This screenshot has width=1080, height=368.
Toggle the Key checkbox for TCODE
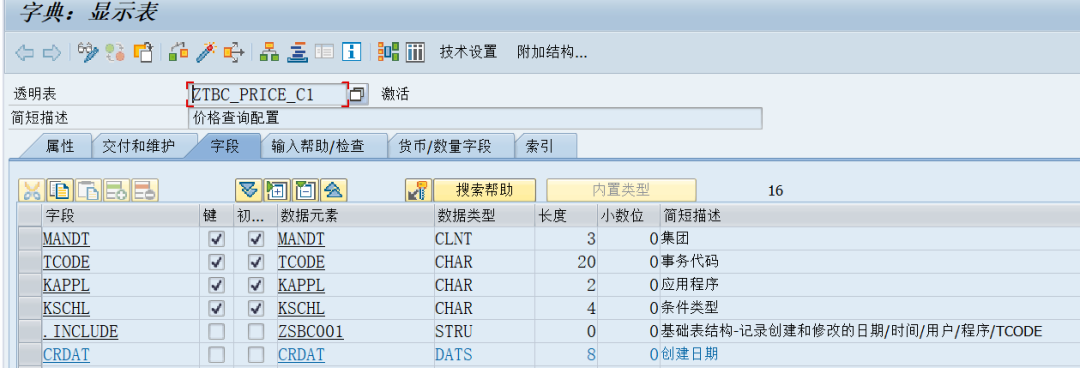[x=216, y=263]
